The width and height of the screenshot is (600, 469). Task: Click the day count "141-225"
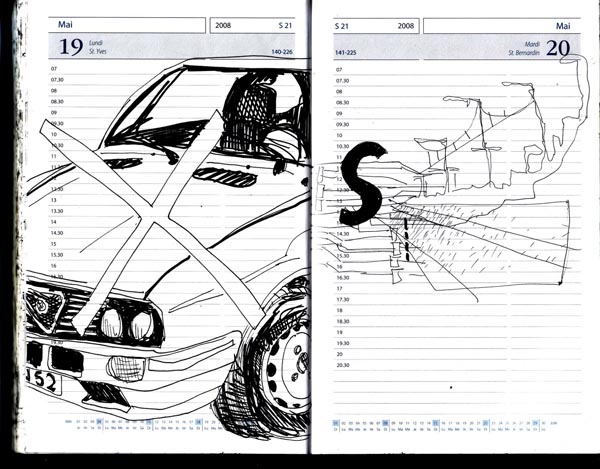click(x=346, y=52)
